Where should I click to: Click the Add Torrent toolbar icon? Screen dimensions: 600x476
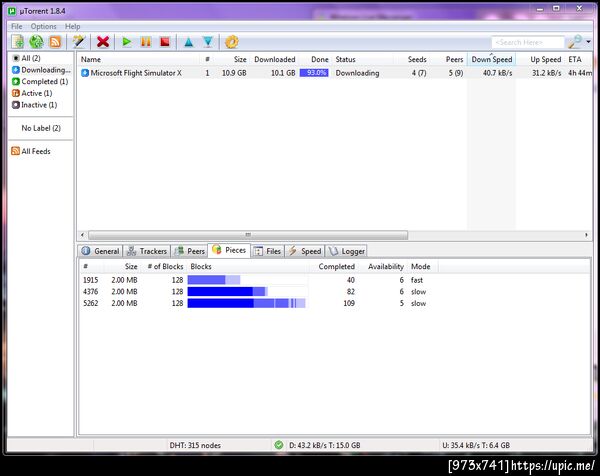click(x=18, y=42)
